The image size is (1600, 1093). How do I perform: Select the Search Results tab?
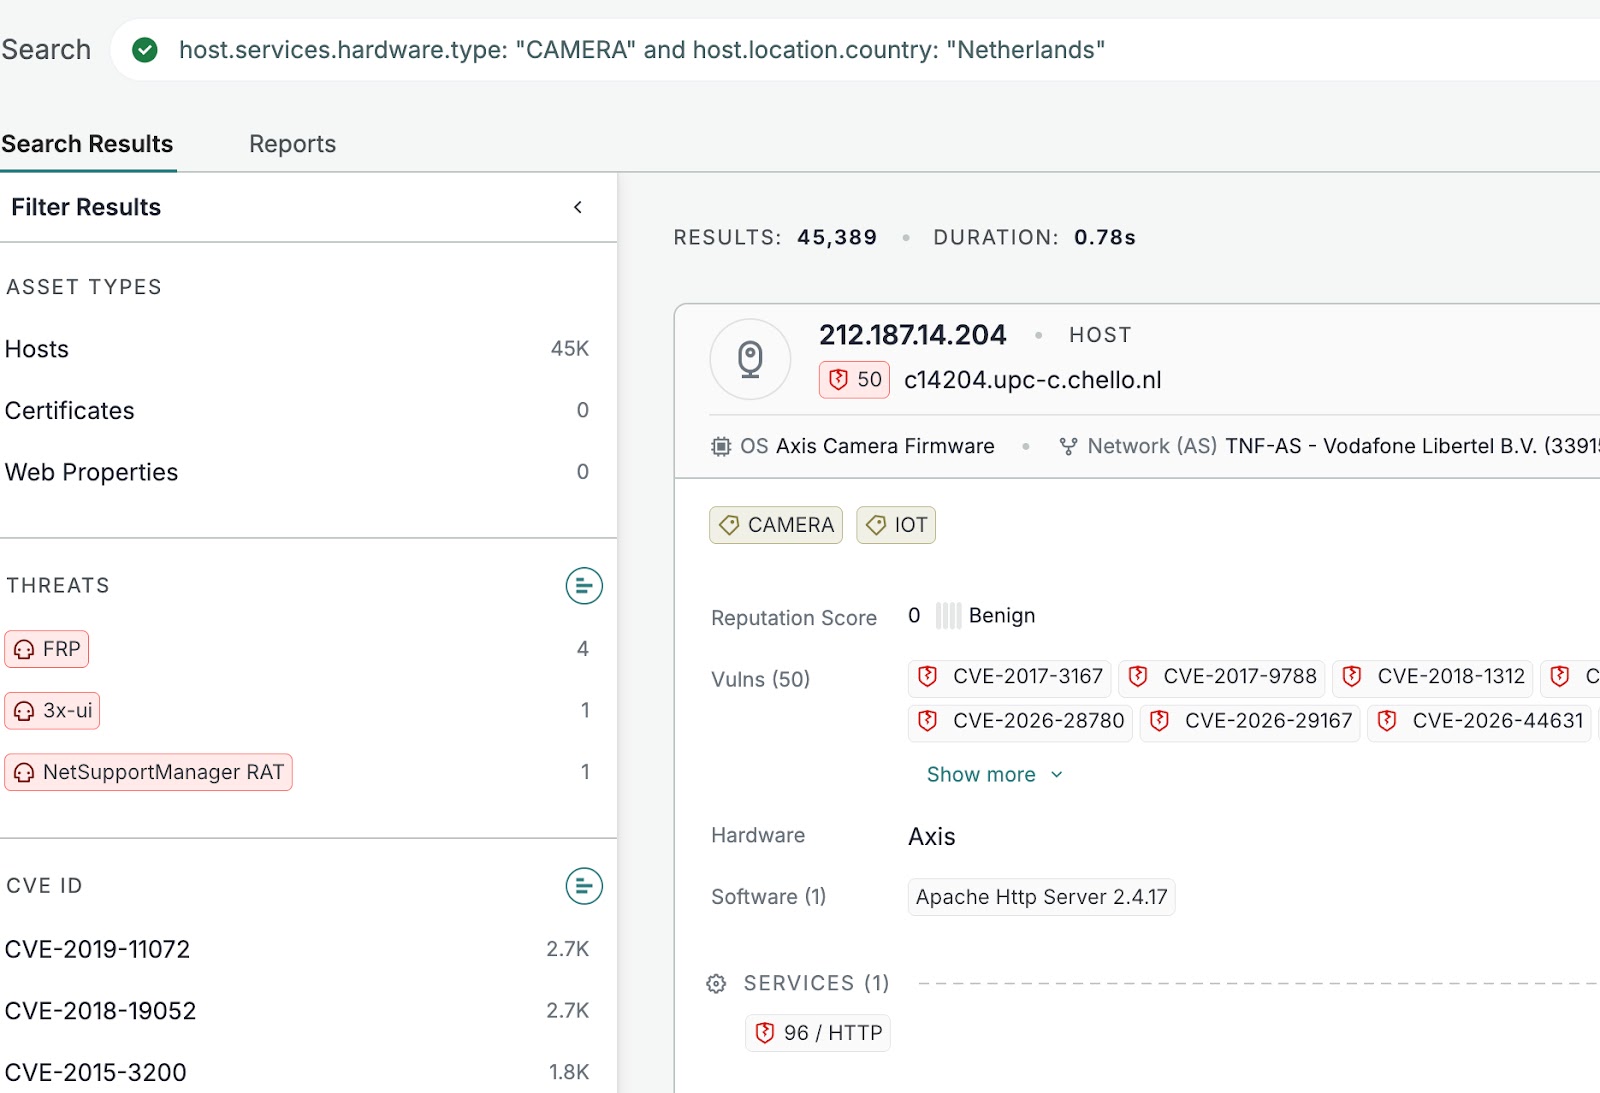[87, 144]
